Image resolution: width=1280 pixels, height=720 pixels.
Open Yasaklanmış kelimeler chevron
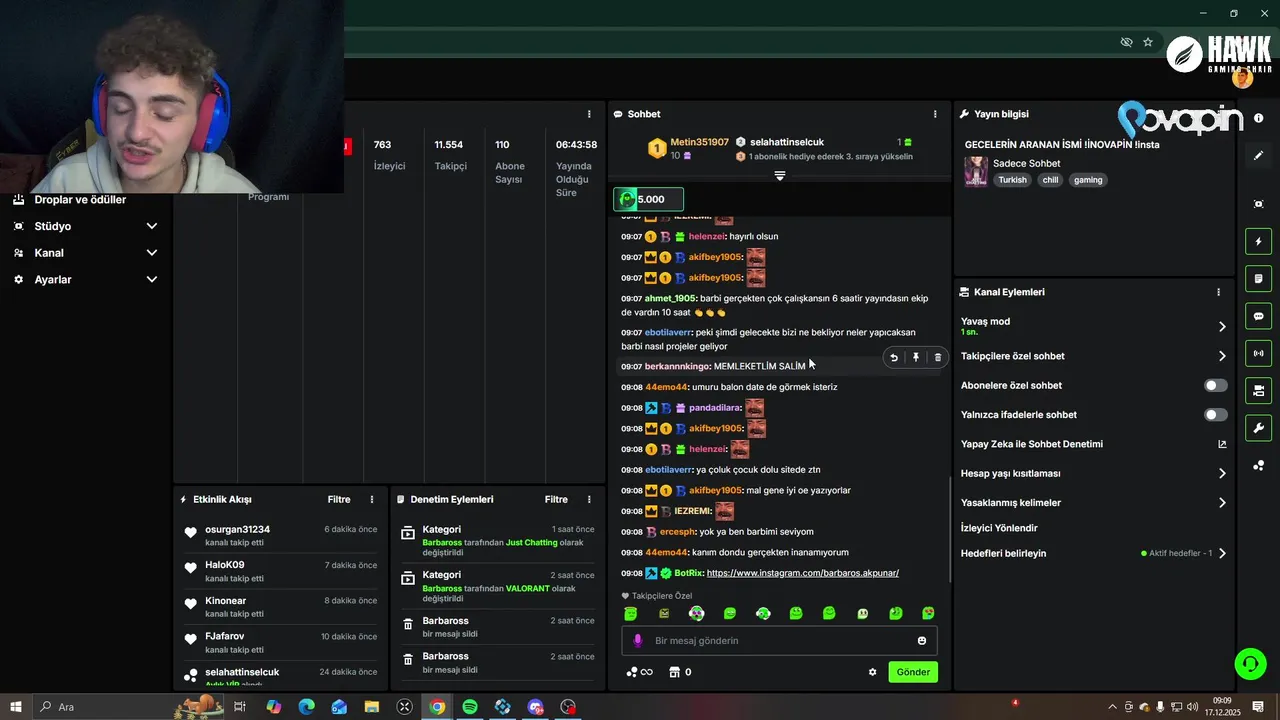pyautogui.click(x=1222, y=503)
